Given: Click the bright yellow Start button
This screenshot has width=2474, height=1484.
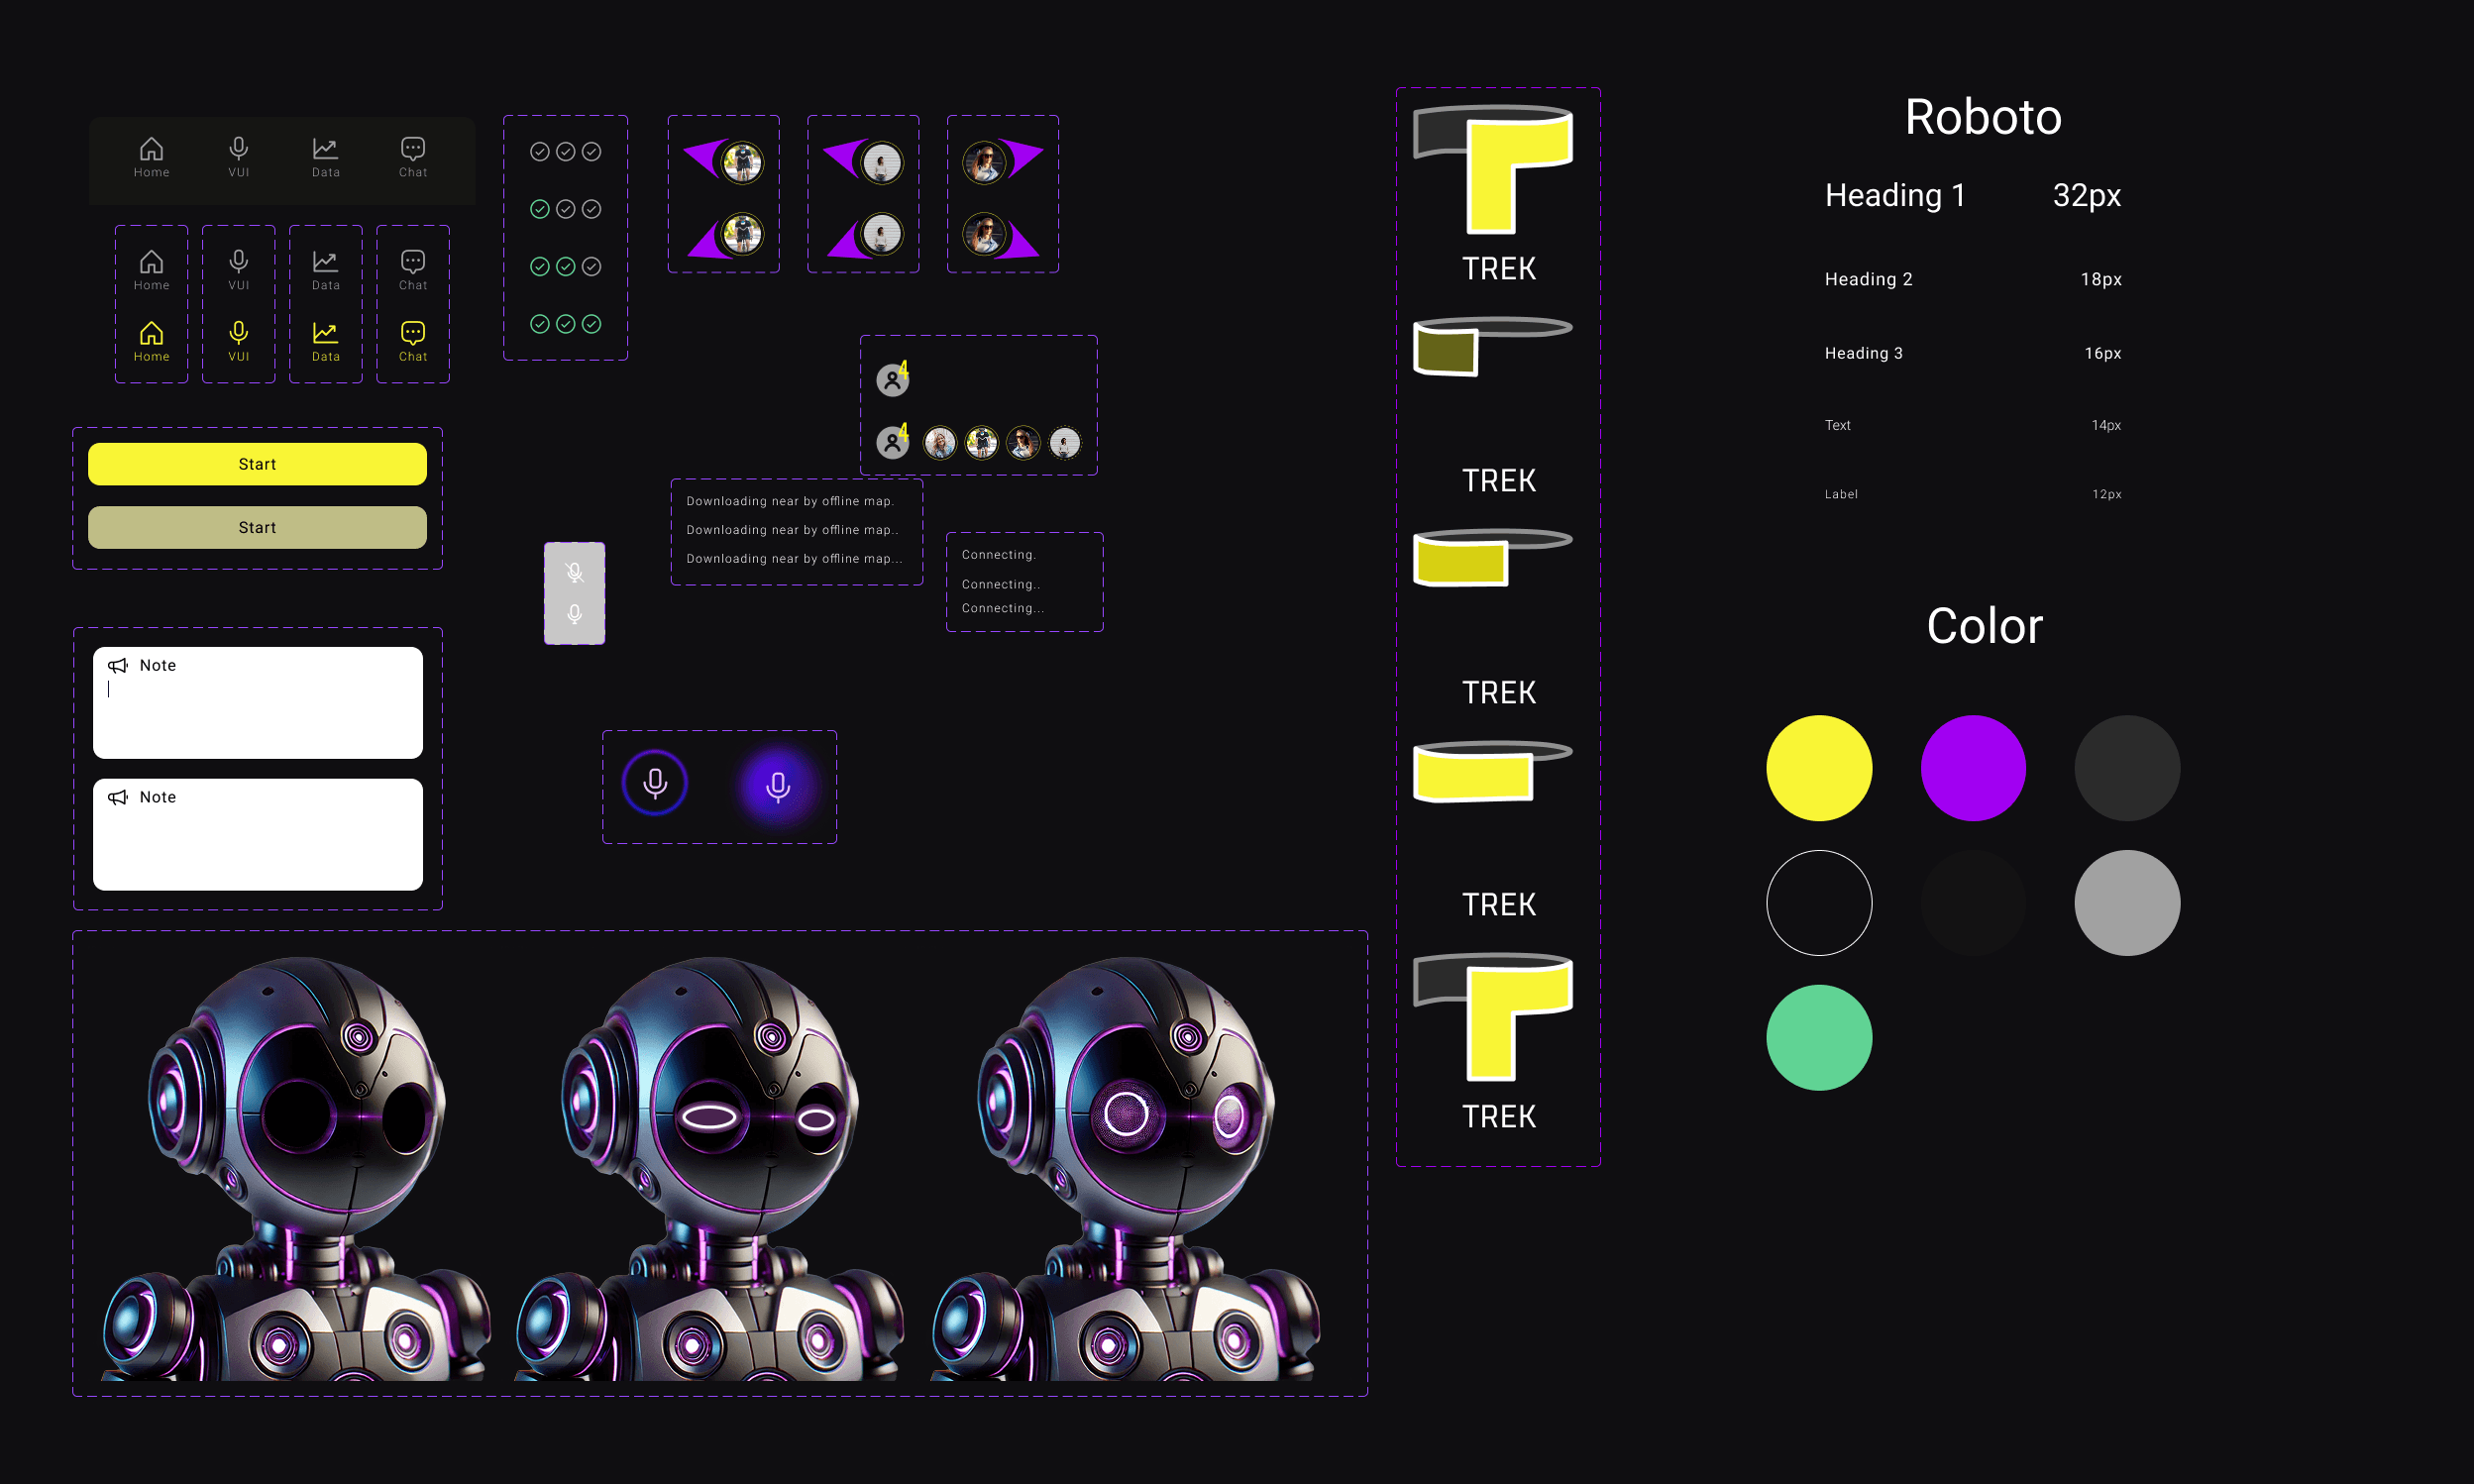Looking at the screenshot, I should point(257,464).
